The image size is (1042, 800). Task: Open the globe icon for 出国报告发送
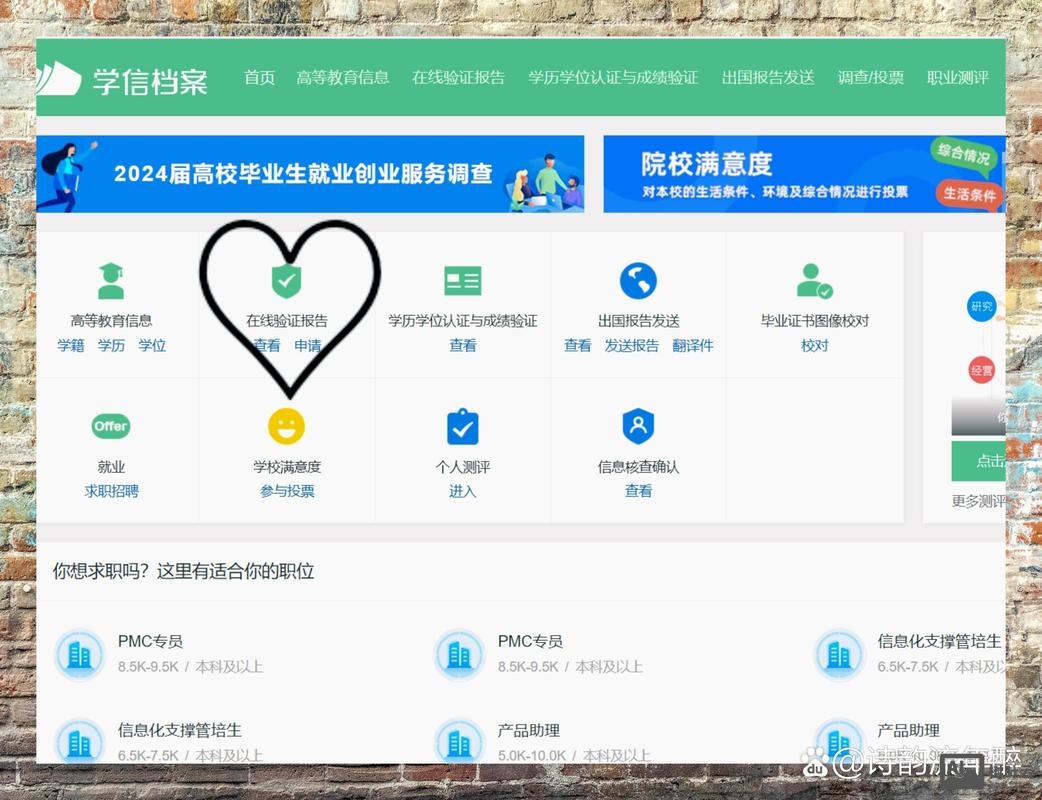point(638,280)
